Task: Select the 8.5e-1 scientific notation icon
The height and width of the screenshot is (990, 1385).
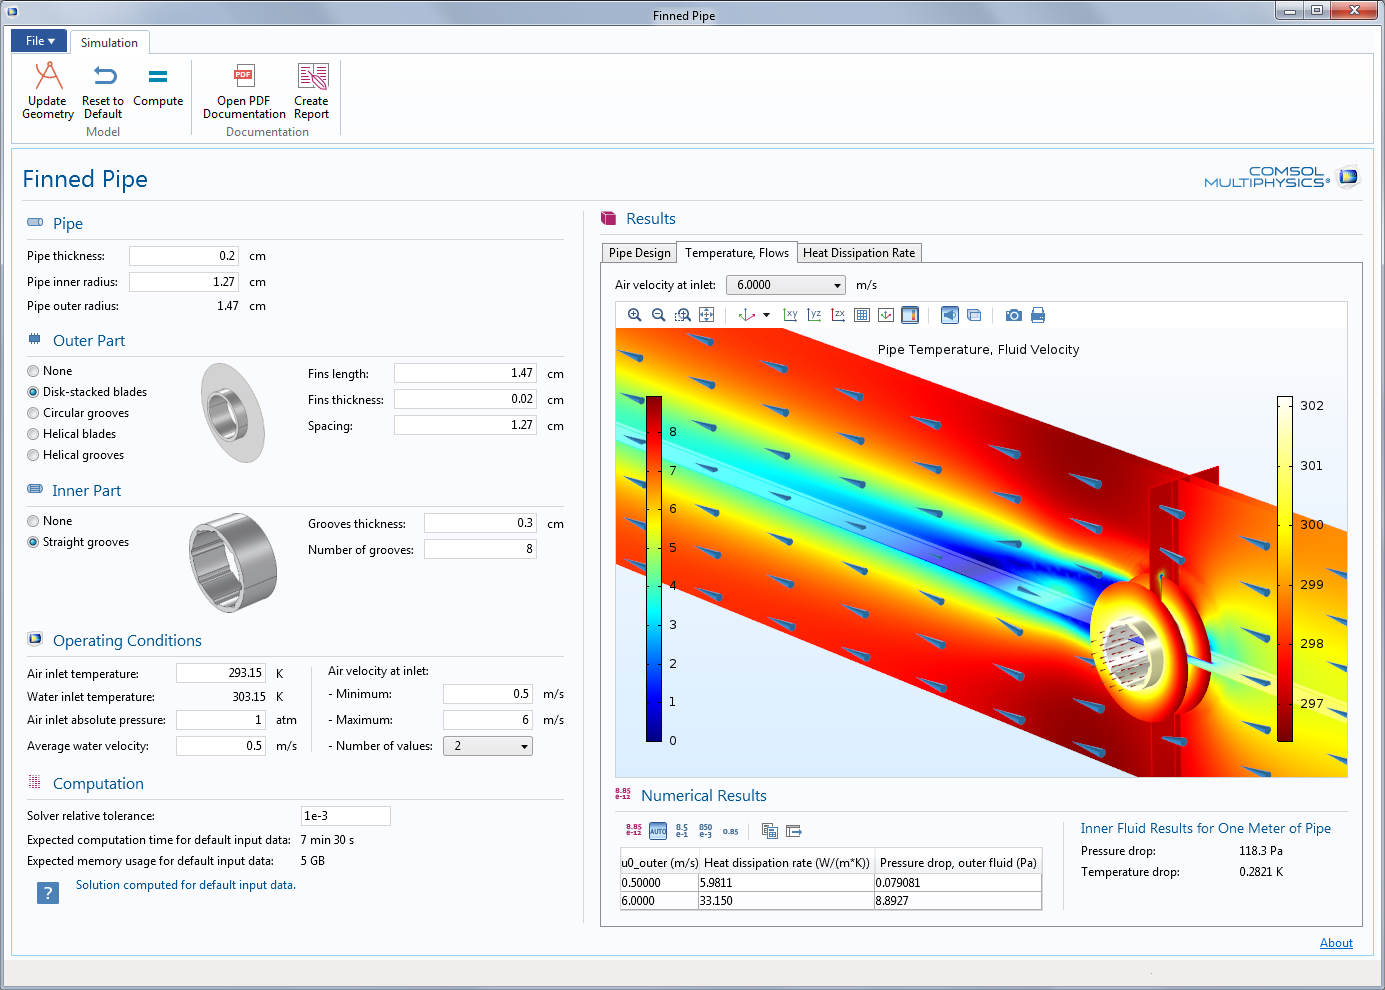Action: click(x=682, y=830)
